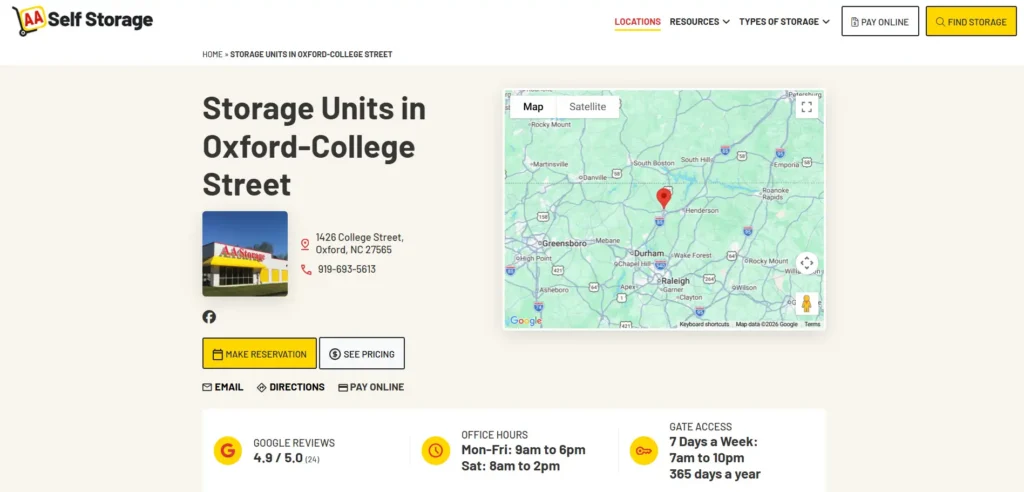This screenshot has width=1024, height=492.
Task: Click the Street View pegman icon
Action: coord(807,304)
